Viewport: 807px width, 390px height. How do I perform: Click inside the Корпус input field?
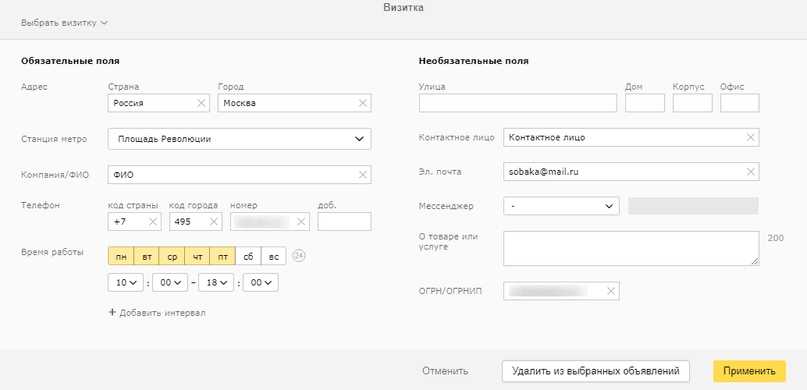point(692,103)
